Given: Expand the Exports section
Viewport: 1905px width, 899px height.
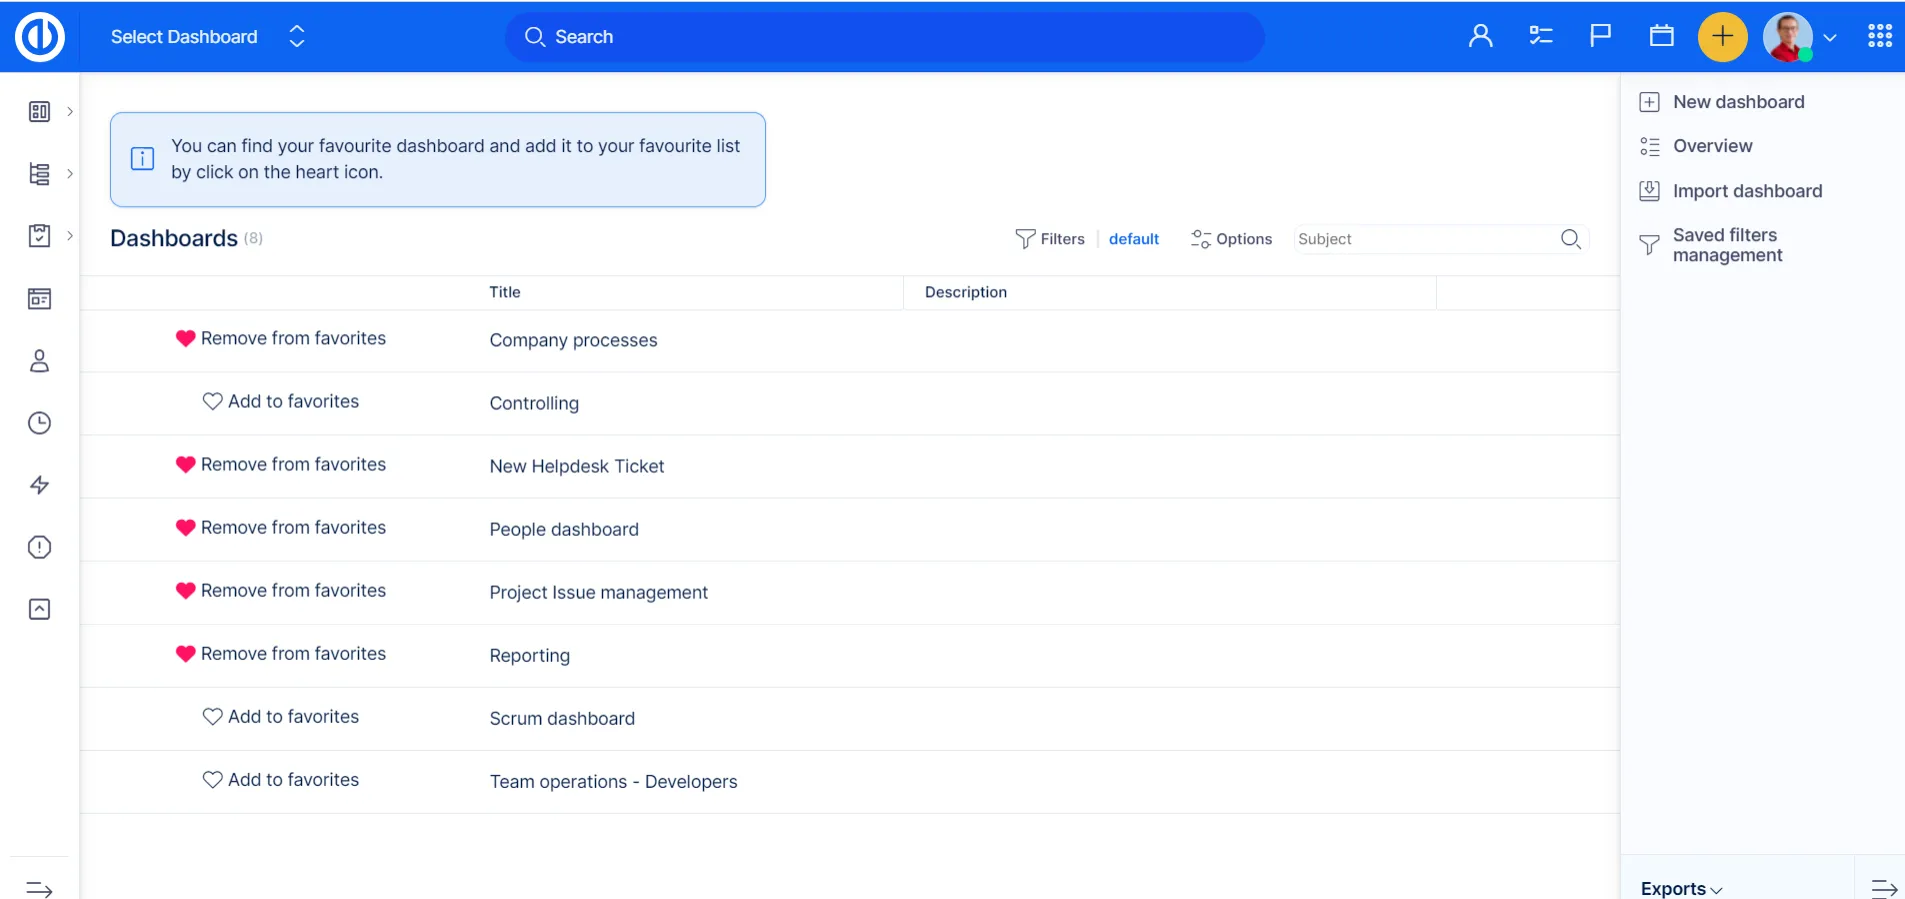Looking at the screenshot, I should click(1681, 888).
